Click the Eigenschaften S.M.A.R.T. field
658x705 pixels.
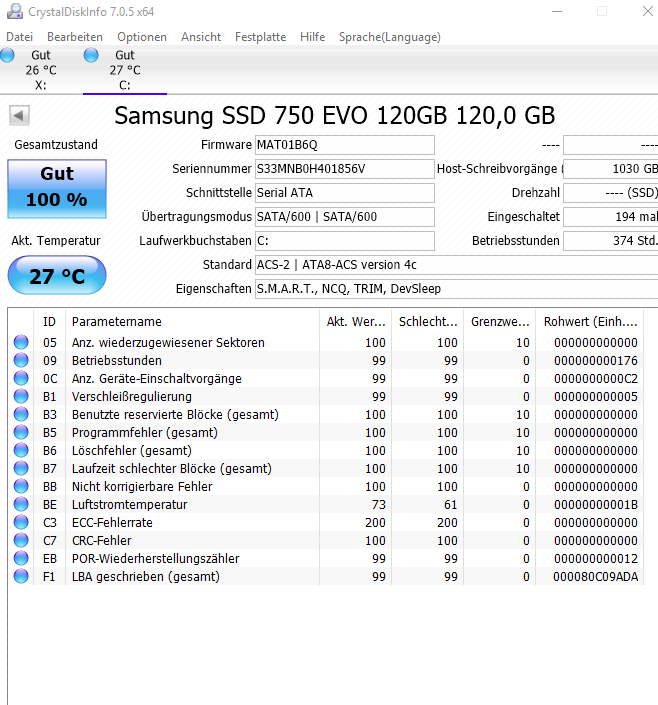click(x=457, y=289)
